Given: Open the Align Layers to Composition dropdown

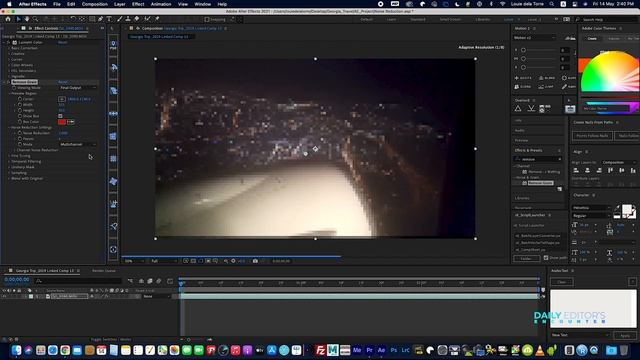Looking at the screenshot, I should coord(619,162).
